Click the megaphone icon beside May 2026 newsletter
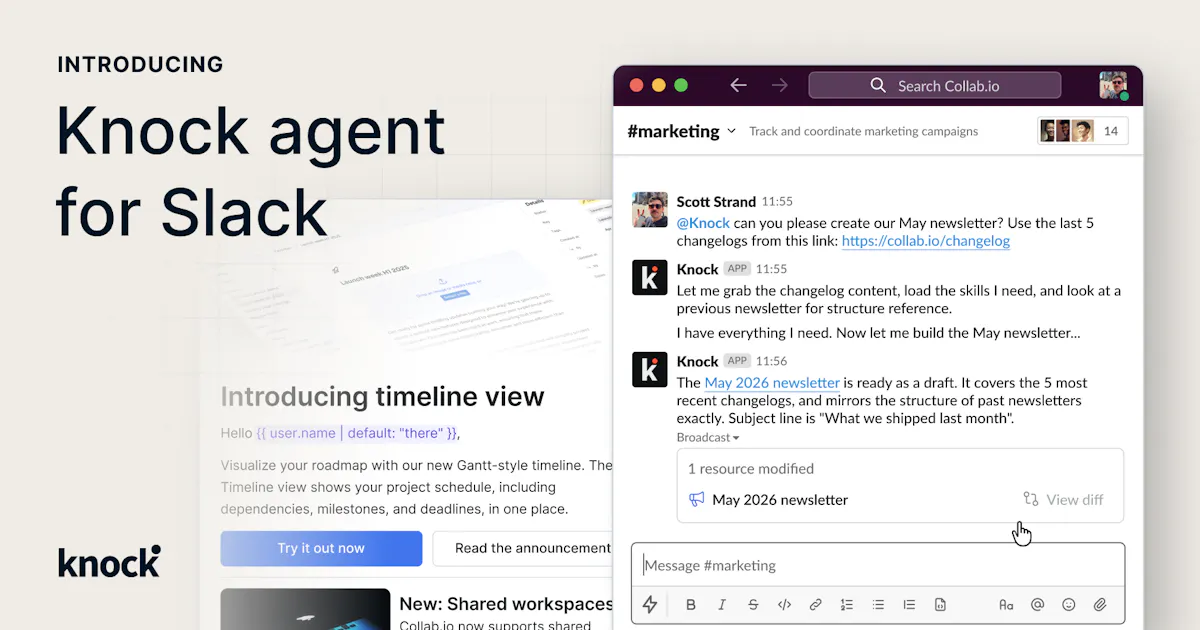Image resolution: width=1200 pixels, height=630 pixels. (x=697, y=500)
